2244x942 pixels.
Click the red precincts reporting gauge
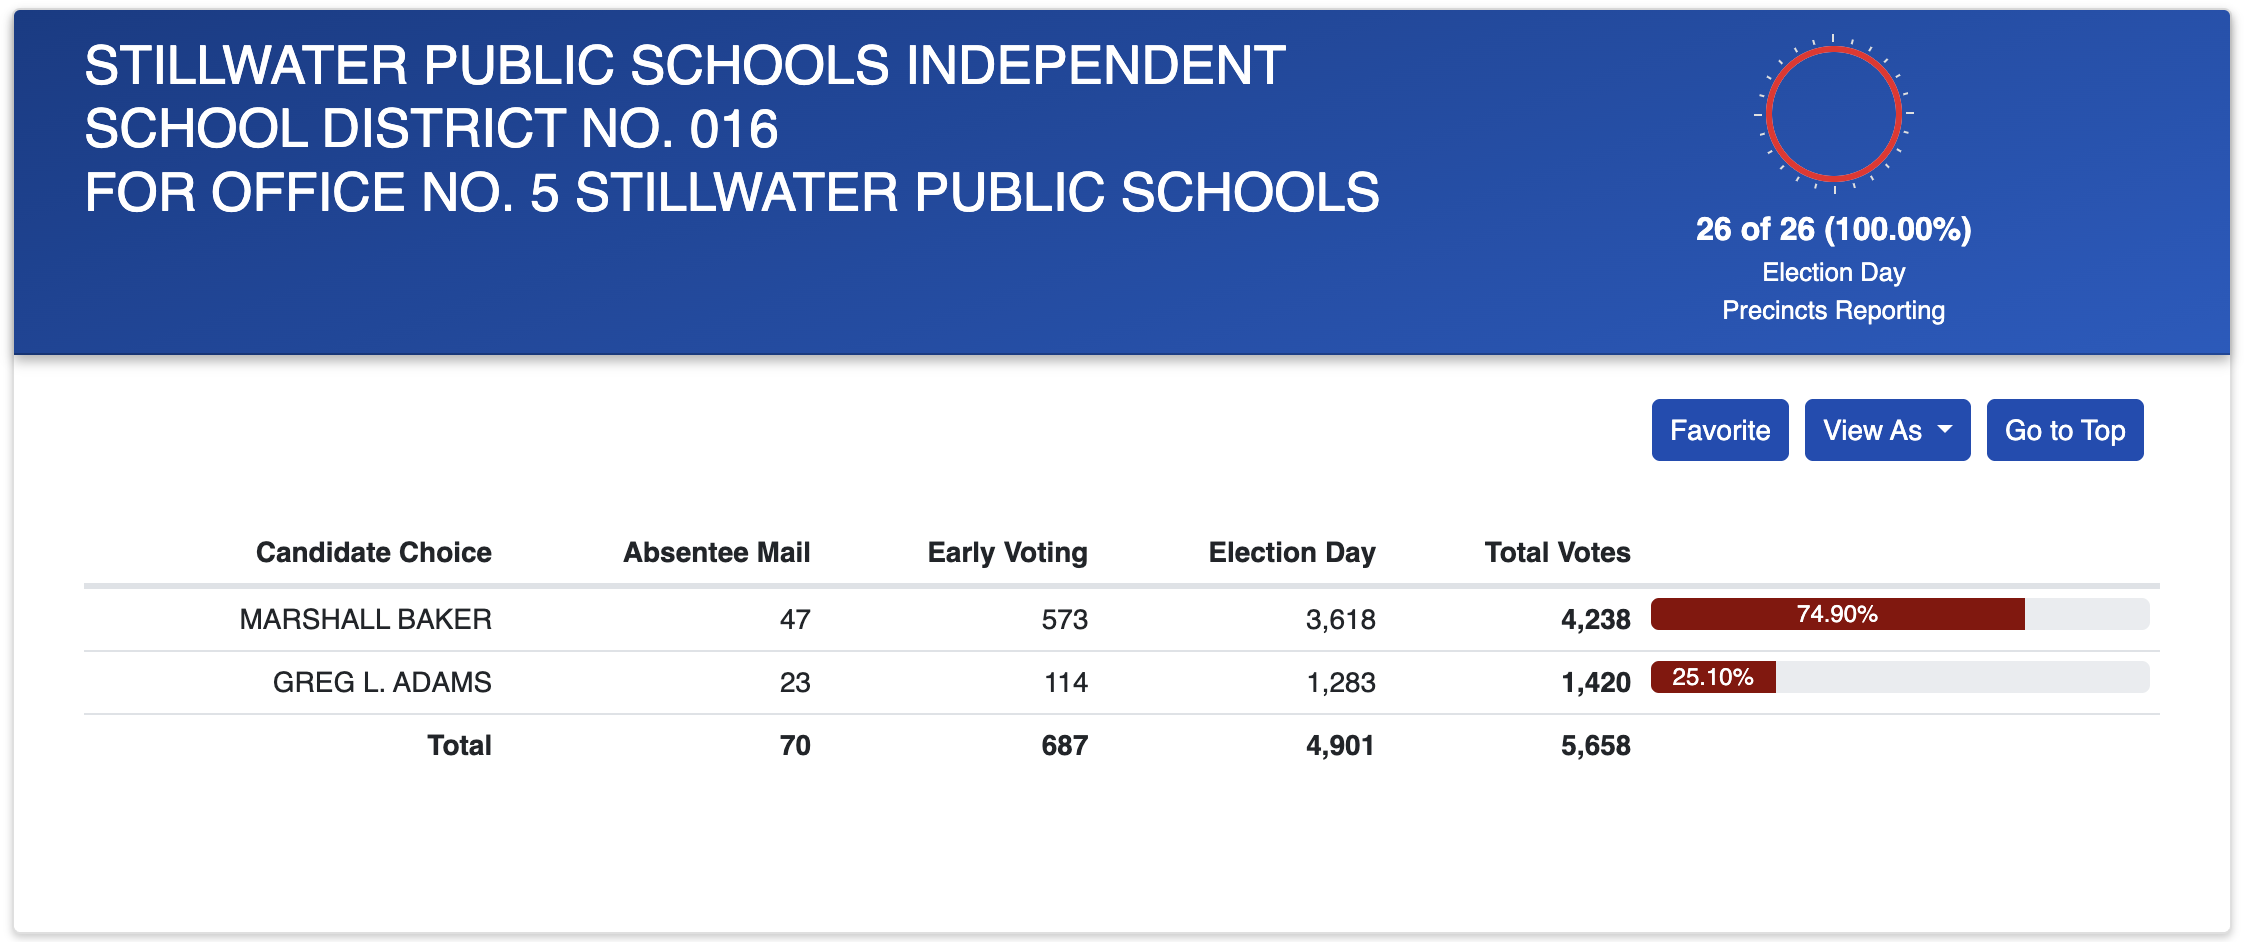[x=1832, y=114]
